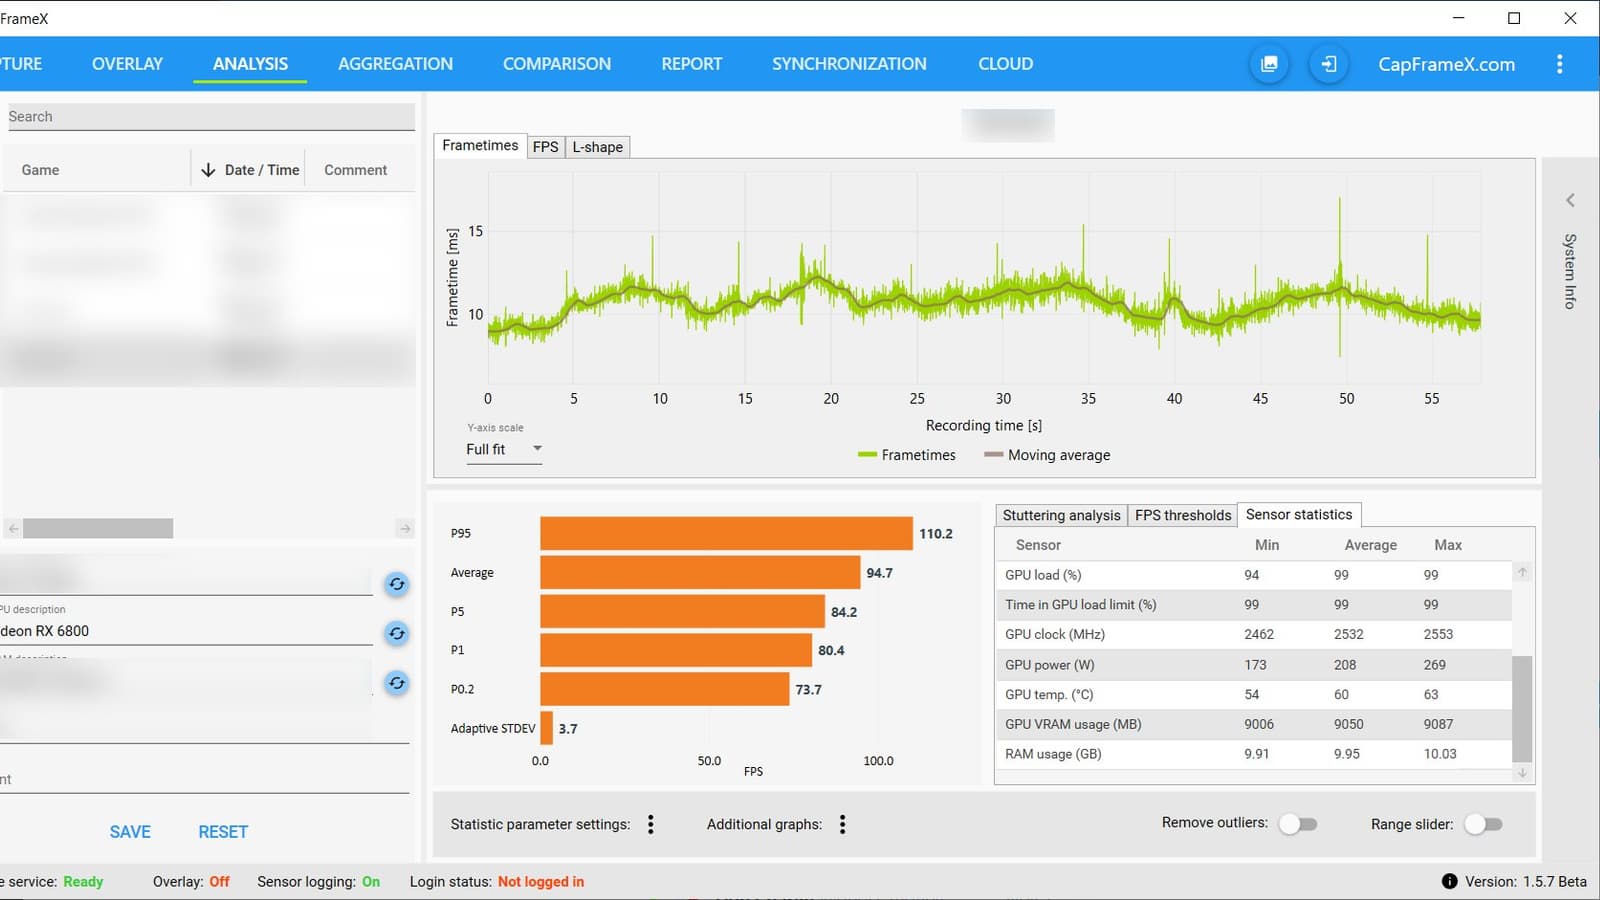1600x900 pixels.
Task: Open Statistic parameter settings three-dot menu
Action: click(x=651, y=824)
